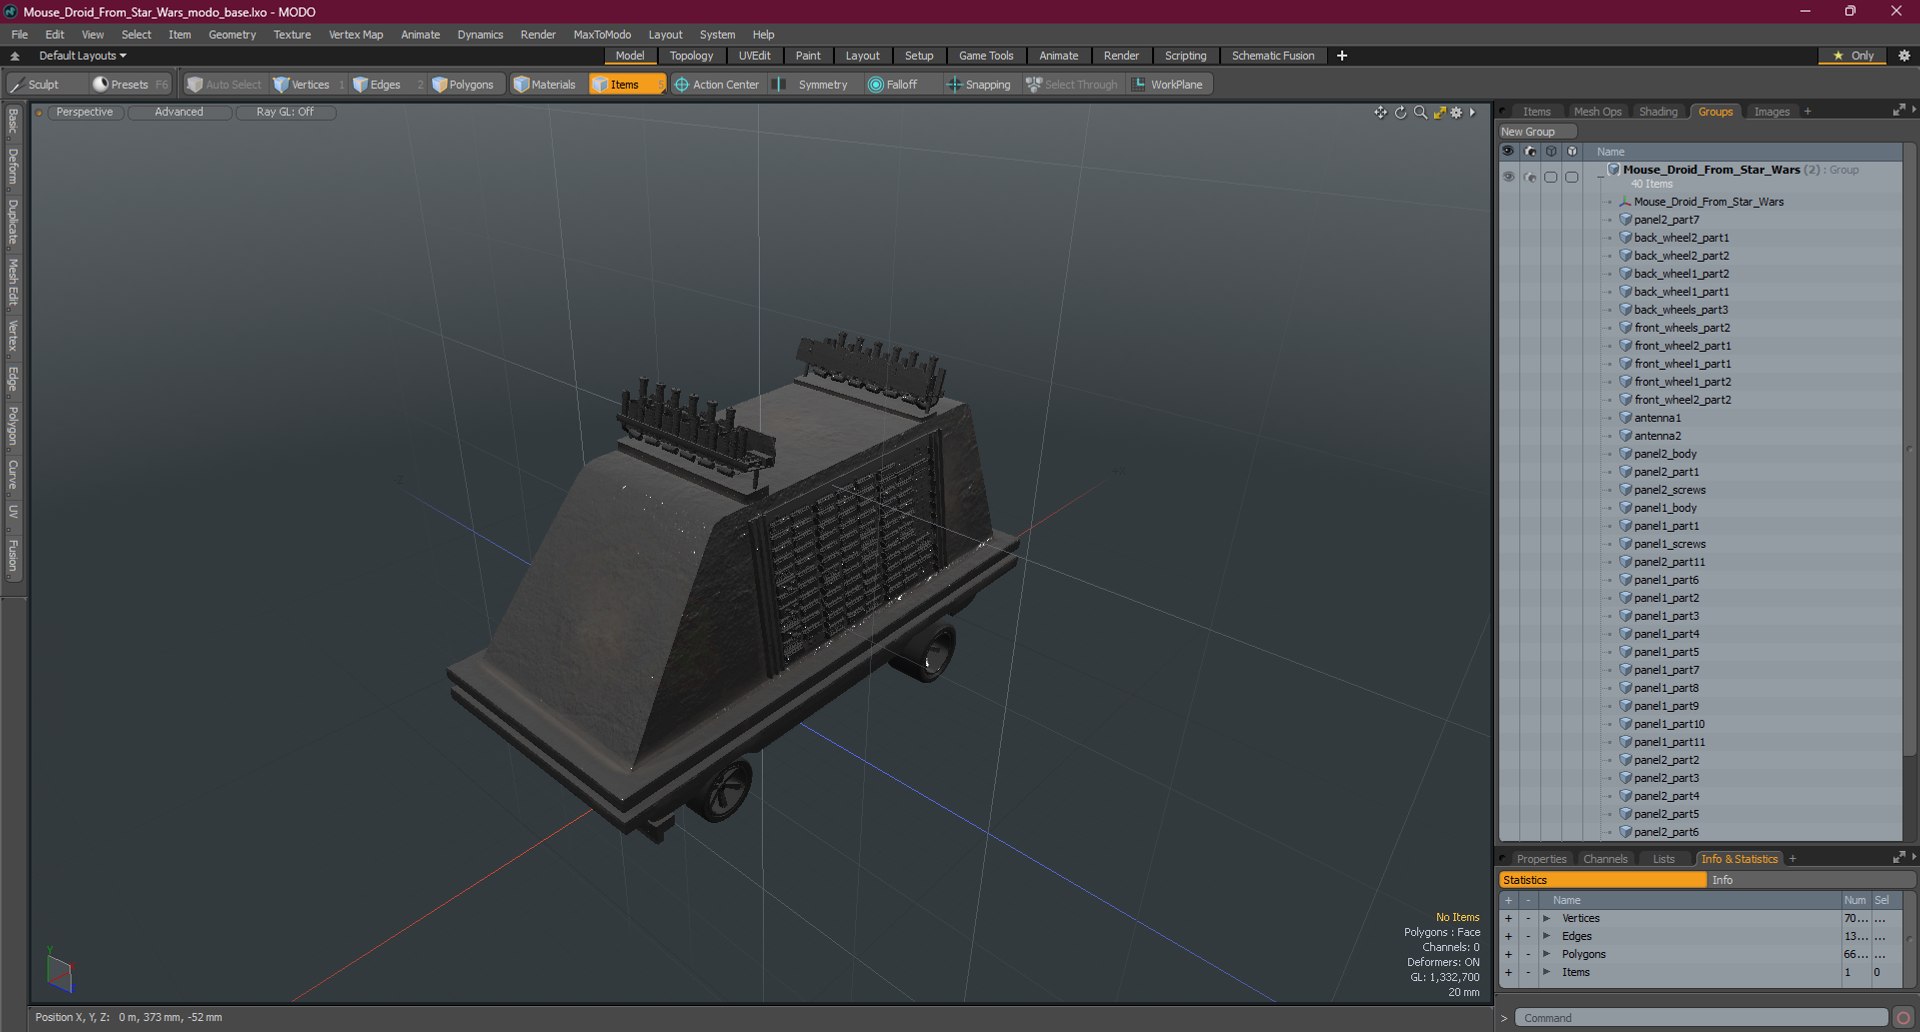The width and height of the screenshot is (1920, 1032).
Task: Toggle Select Through option
Action: click(x=1071, y=85)
